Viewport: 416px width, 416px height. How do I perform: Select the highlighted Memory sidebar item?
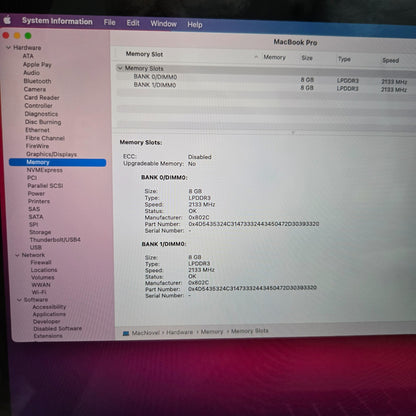coord(58,162)
